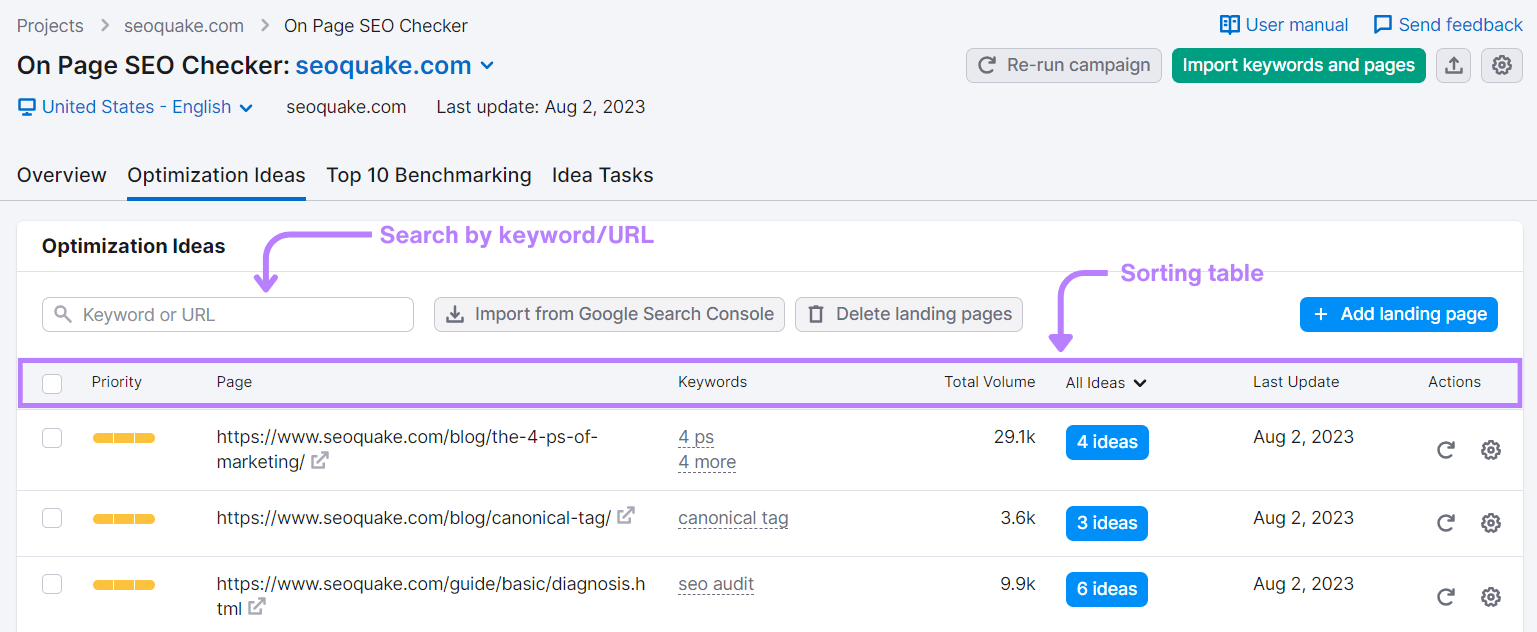This screenshot has width=1537, height=632.
Task: Click the export upload icon button
Action: click(x=1454, y=66)
